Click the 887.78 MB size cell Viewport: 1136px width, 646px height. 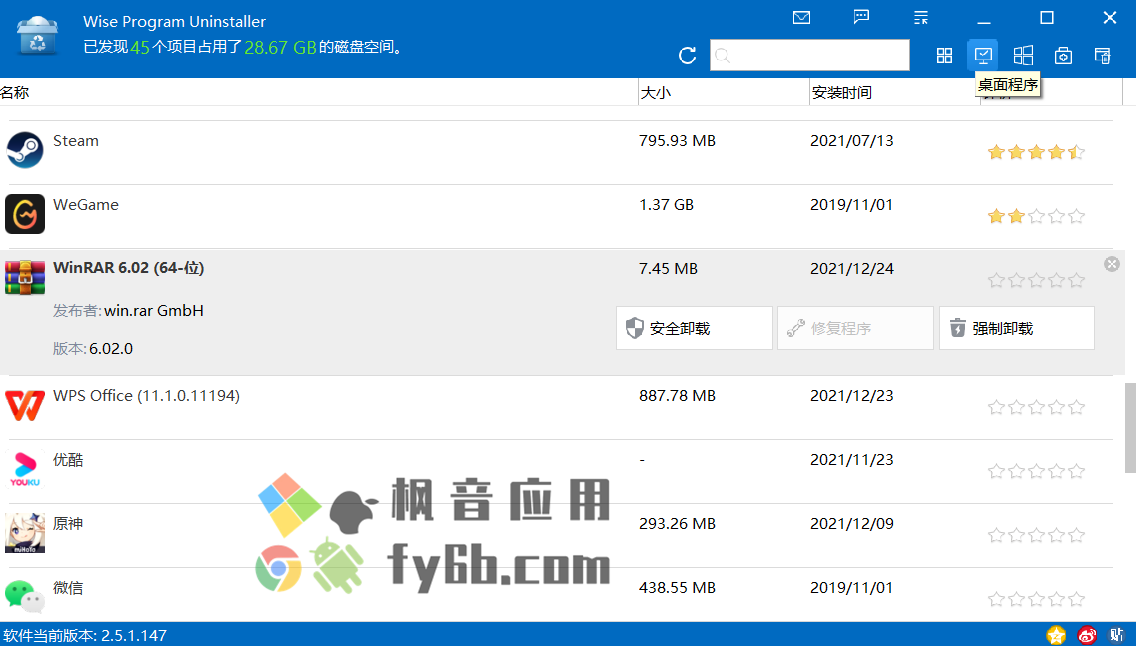[x=677, y=395]
